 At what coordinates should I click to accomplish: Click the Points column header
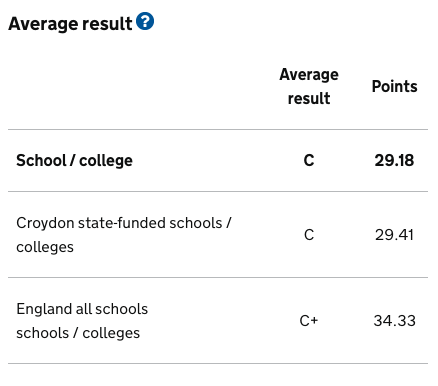point(394,86)
